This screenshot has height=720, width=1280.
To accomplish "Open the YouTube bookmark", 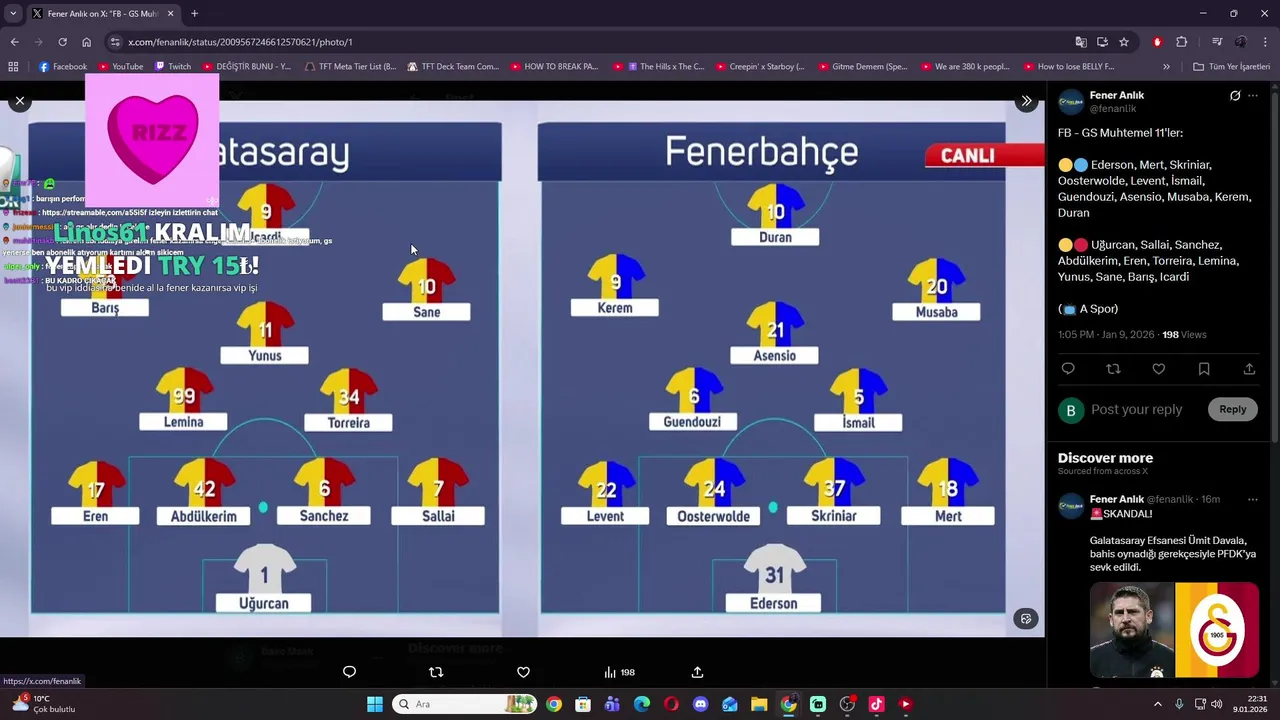I will [120, 67].
